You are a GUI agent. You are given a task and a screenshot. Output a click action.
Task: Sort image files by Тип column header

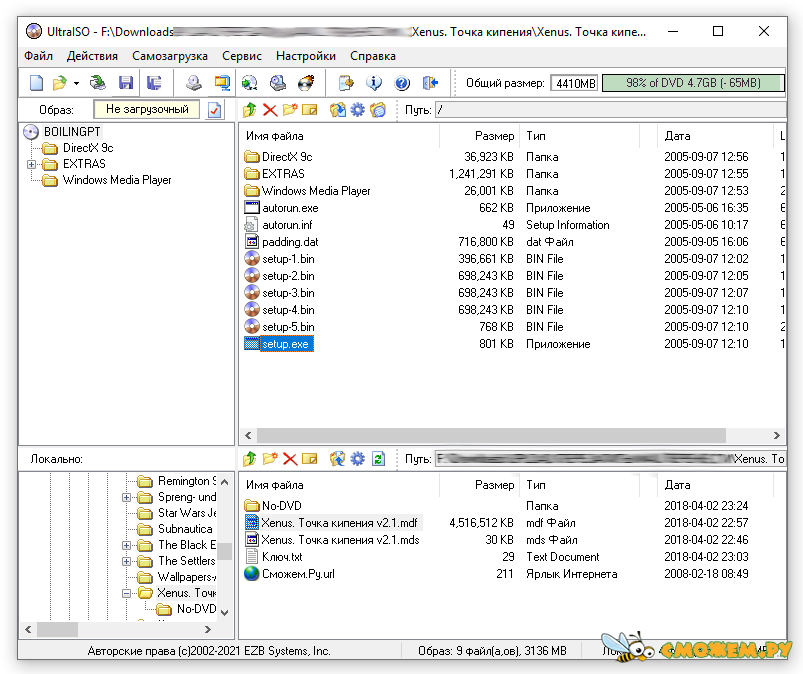point(580,136)
